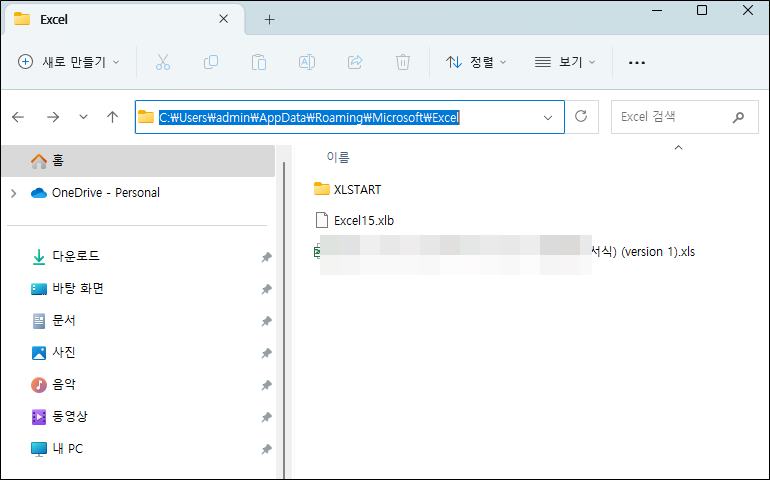Click the address bar path text
Viewport: 770px width, 480px height.
tap(309, 117)
